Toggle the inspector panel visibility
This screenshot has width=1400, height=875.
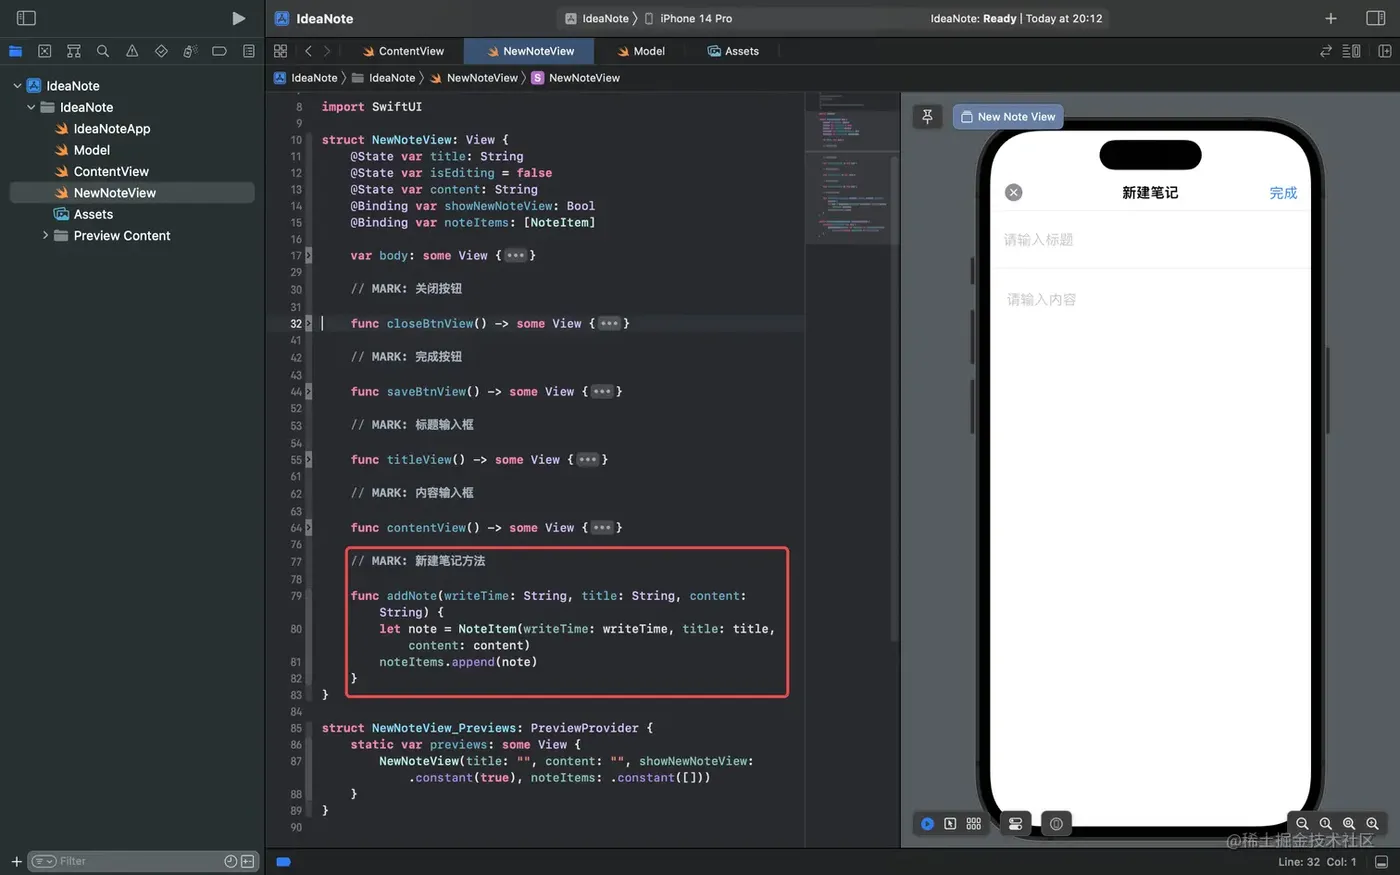(1376, 18)
